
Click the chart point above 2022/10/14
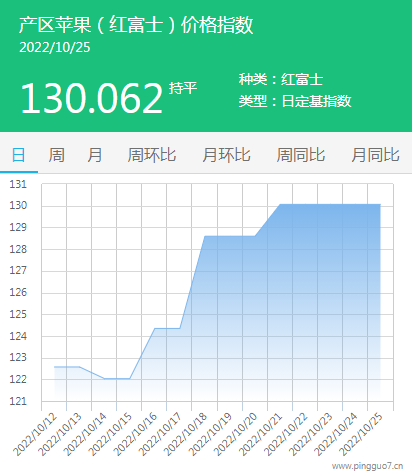pyautogui.click(x=104, y=379)
